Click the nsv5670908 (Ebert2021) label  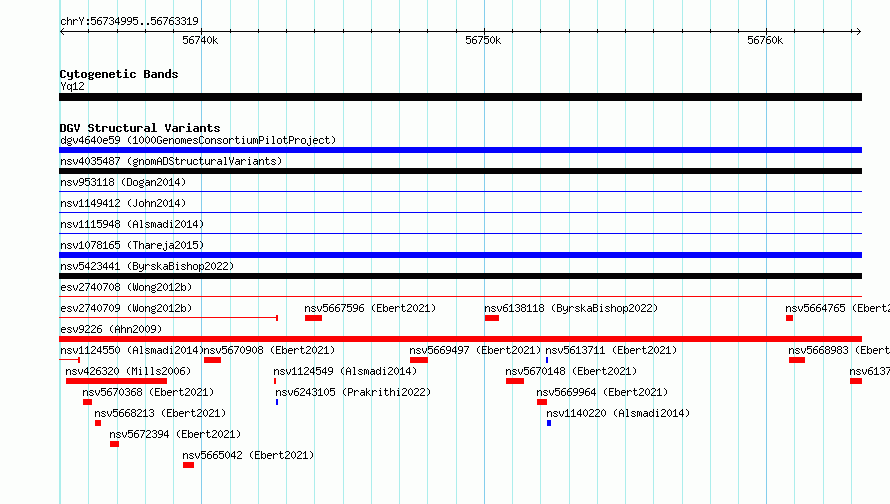(269, 350)
